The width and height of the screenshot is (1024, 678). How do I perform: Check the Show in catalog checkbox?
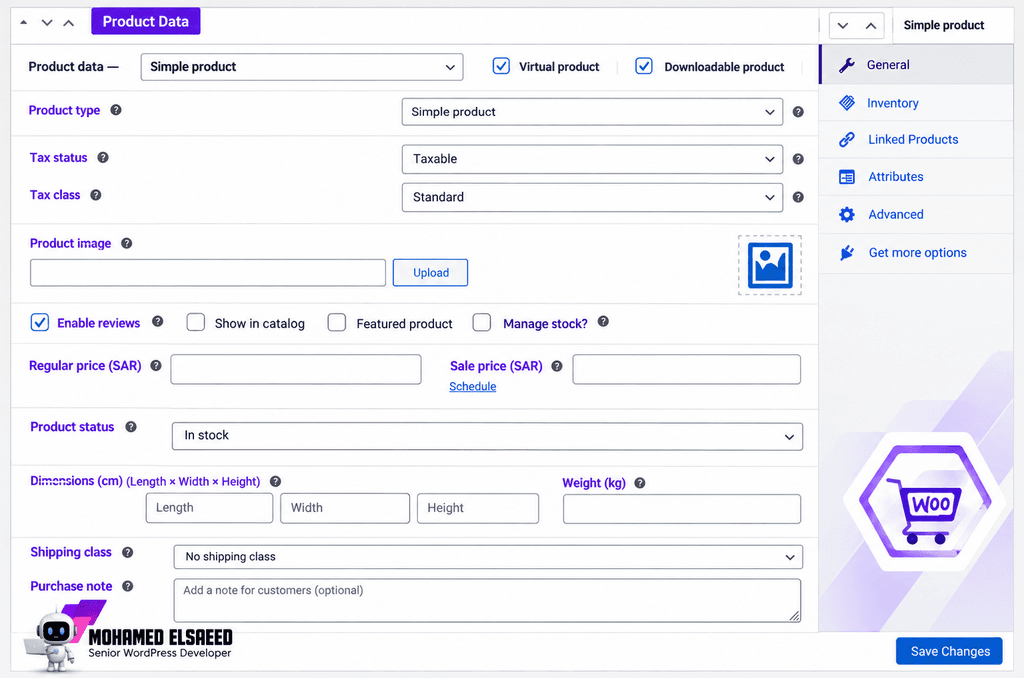click(x=196, y=322)
